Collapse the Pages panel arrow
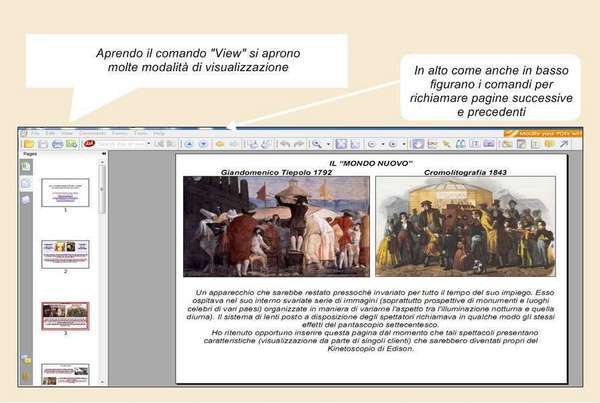 point(103,154)
